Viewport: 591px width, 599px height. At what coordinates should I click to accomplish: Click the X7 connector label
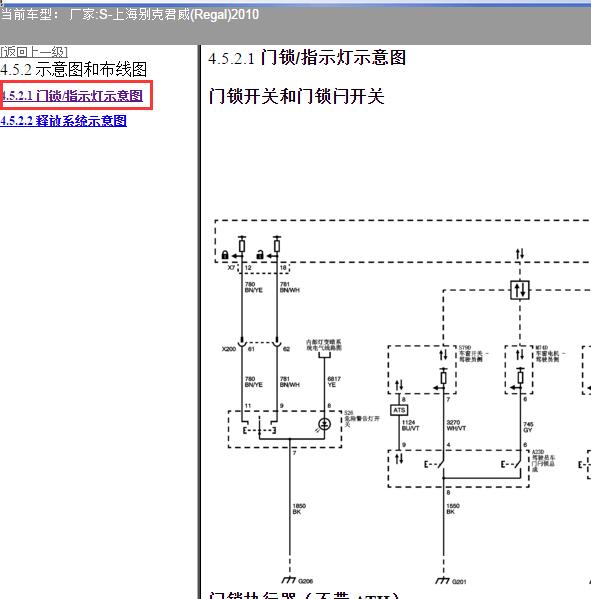point(231,267)
